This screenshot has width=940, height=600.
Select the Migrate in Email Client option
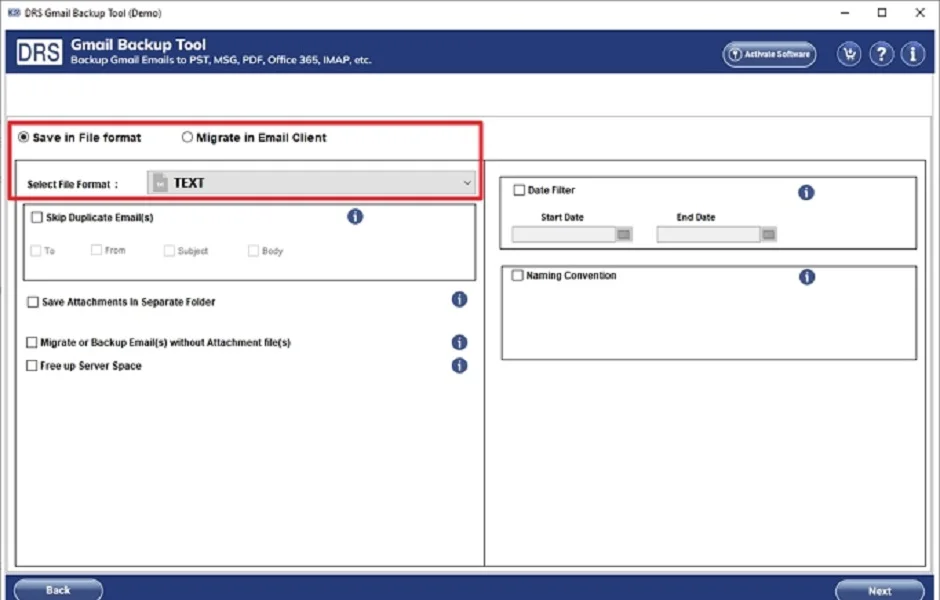coord(187,137)
